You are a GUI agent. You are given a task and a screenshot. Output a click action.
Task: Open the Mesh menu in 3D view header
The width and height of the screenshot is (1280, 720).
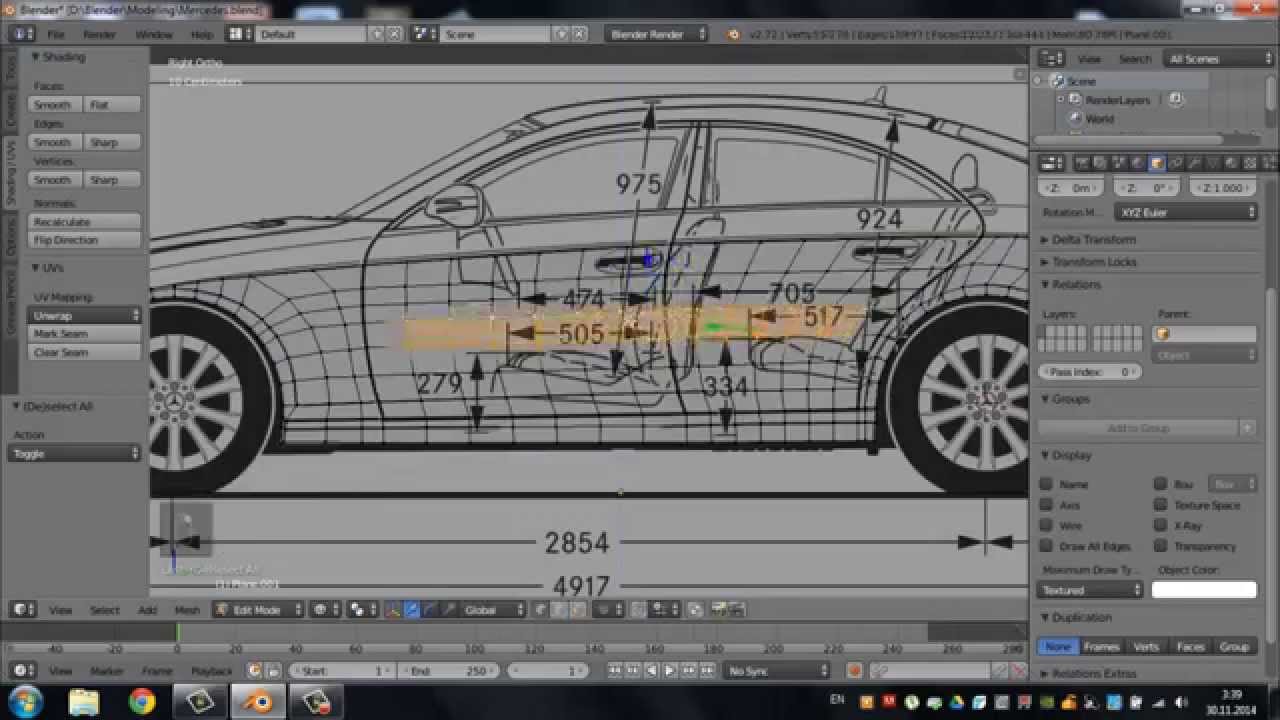pyautogui.click(x=187, y=609)
